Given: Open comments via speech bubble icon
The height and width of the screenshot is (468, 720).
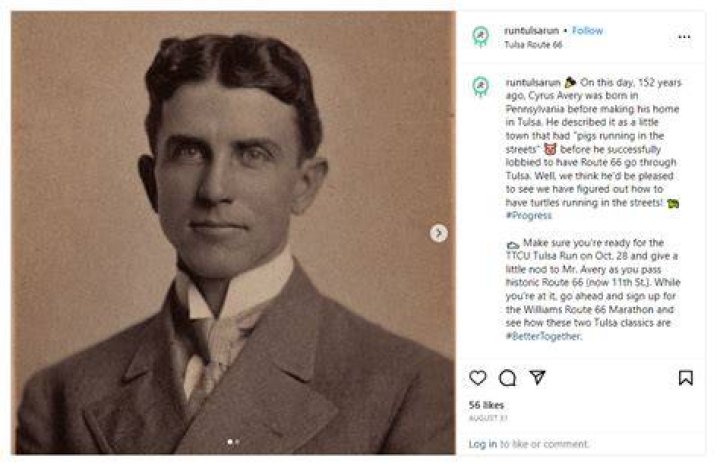Looking at the screenshot, I should [x=507, y=378].
